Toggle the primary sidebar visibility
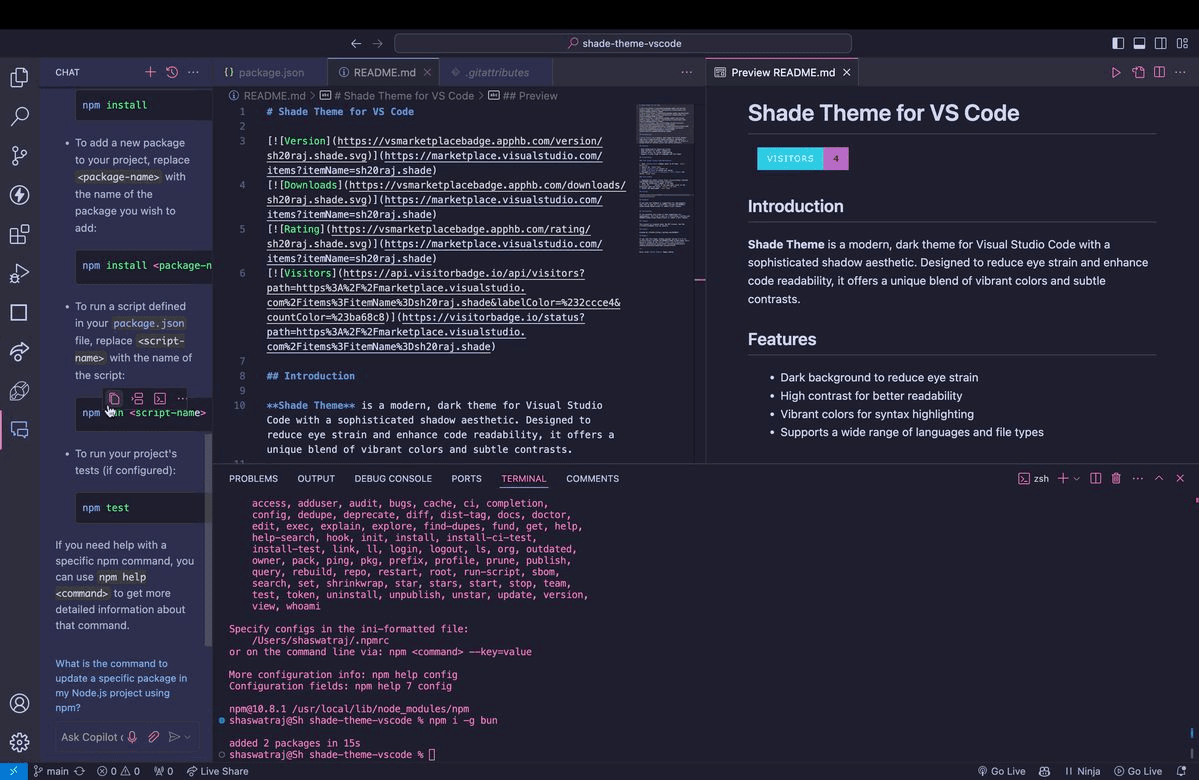Image resolution: width=1199 pixels, height=780 pixels. (1116, 43)
